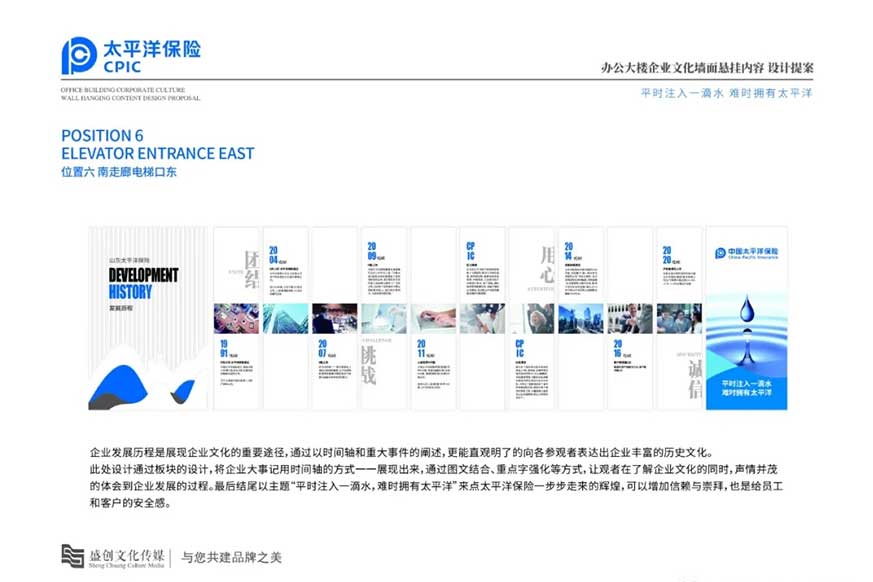The height and width of the screenshot is (582, 873).
Task: Select the glass skyscraper photo under 2004
Action: [x=286, y=318]
